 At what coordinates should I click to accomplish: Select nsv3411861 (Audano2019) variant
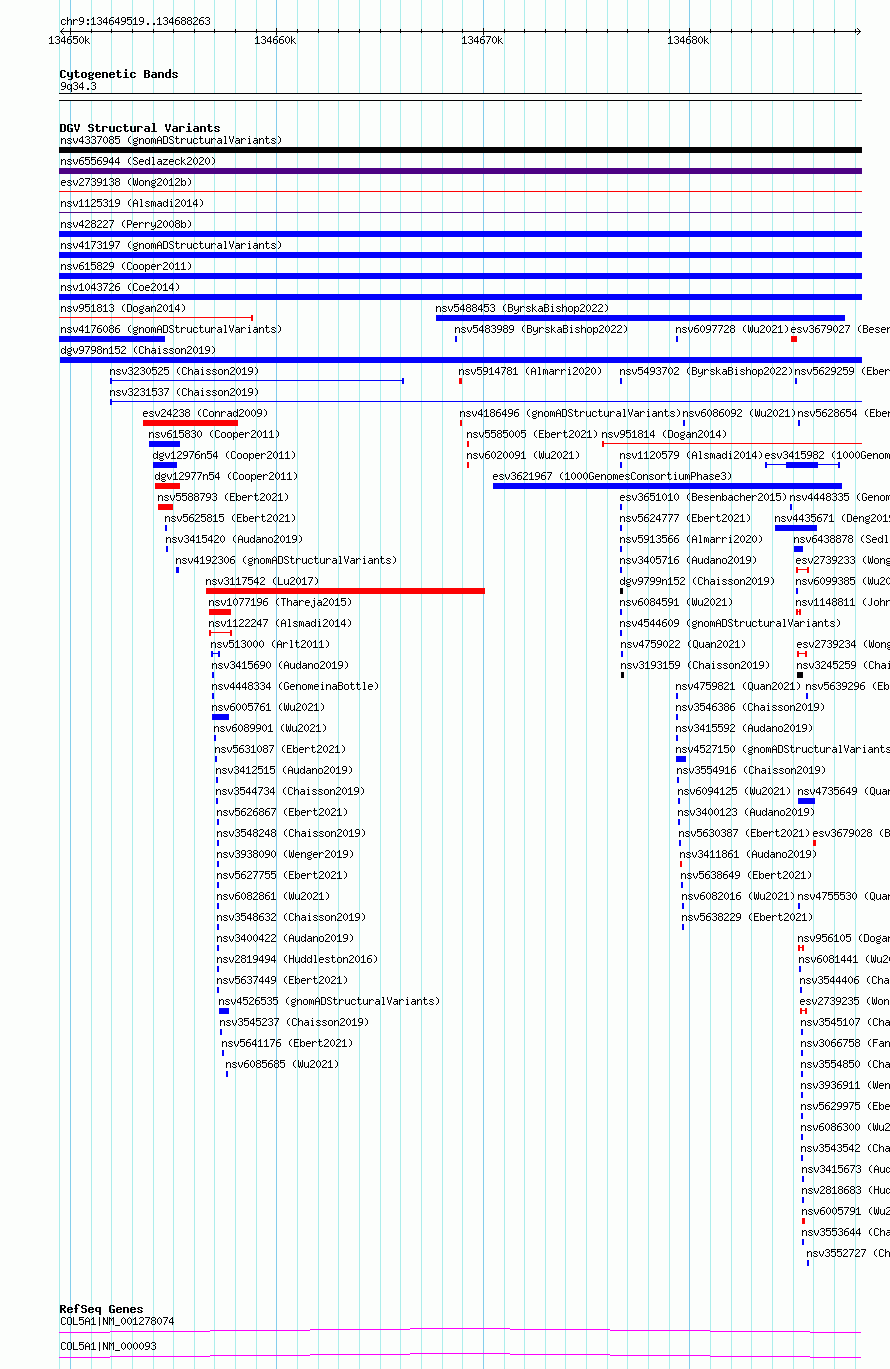(748, 854)
